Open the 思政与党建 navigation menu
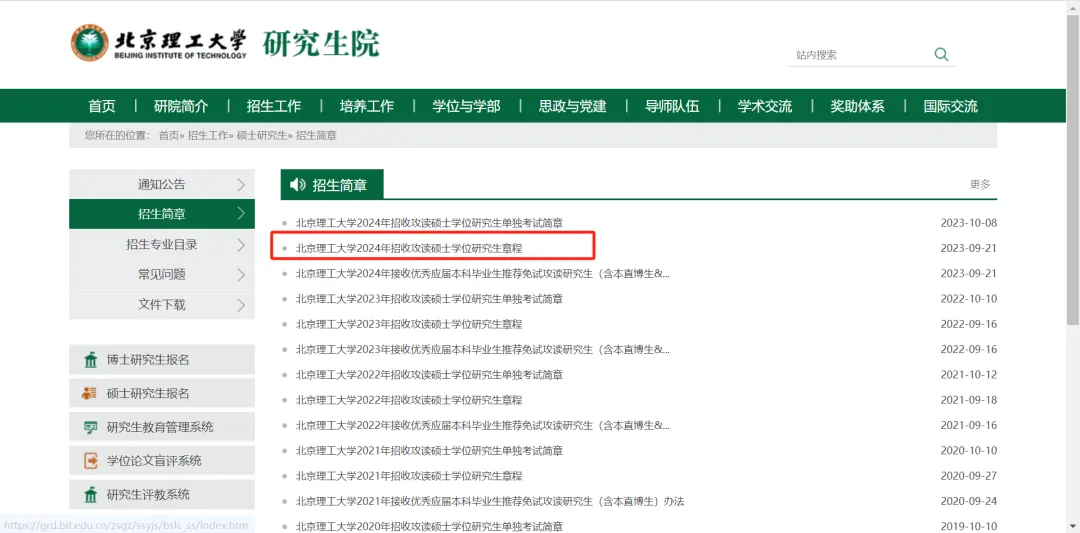This screenshot has height=533, width=1080. (x=572, y=106)
